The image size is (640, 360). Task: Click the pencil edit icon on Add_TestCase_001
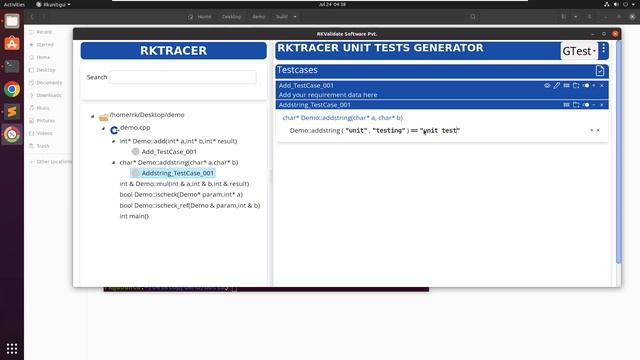point(557,85)
